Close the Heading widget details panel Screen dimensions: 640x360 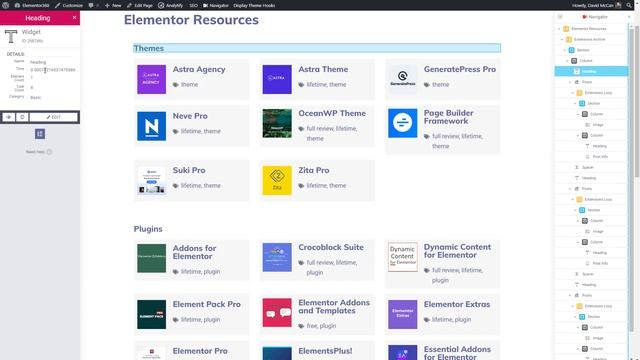[74, 18]
